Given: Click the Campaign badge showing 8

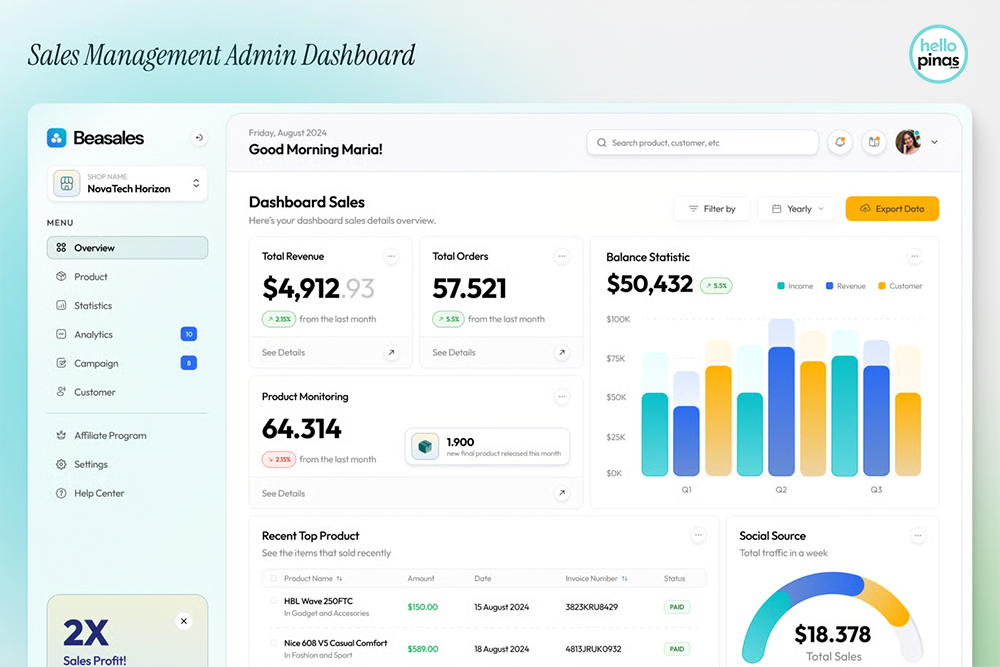Looking at the screenshot, I should click(189, 363).
